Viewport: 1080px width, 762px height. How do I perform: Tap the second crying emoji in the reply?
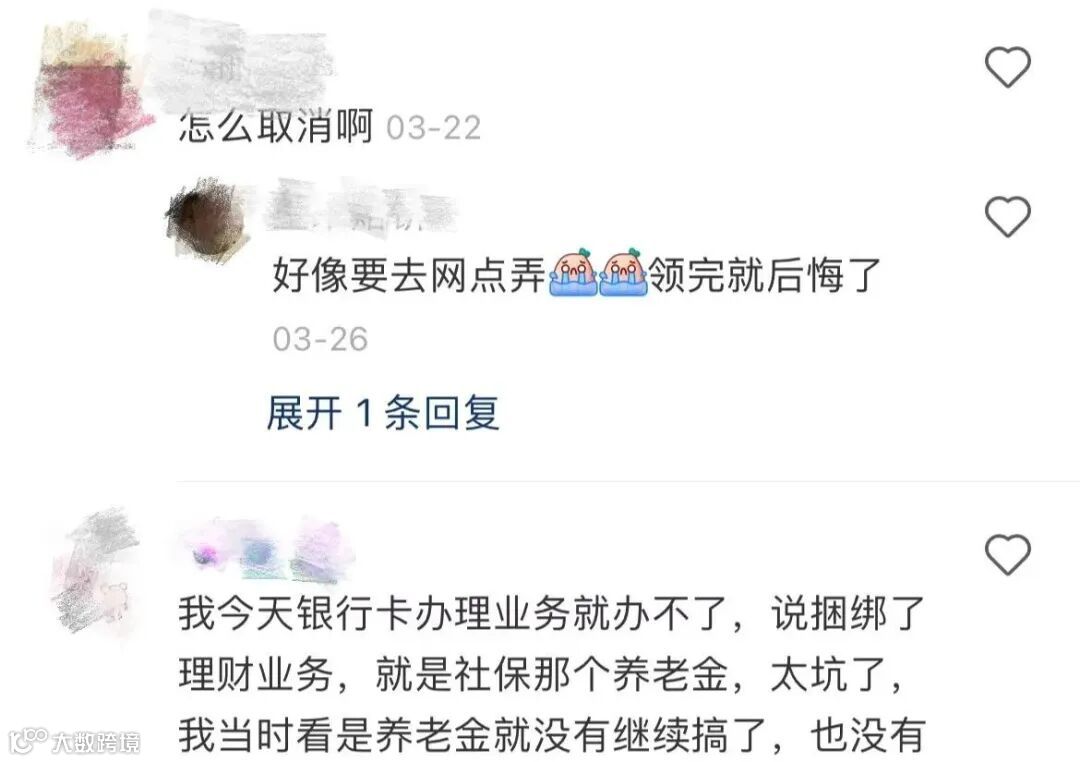(623, 273)
